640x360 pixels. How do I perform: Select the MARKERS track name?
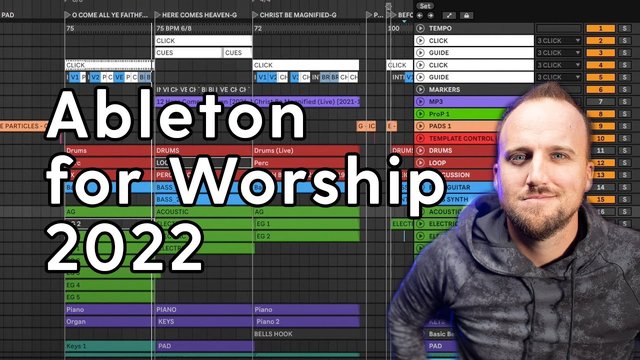[444, 89]
